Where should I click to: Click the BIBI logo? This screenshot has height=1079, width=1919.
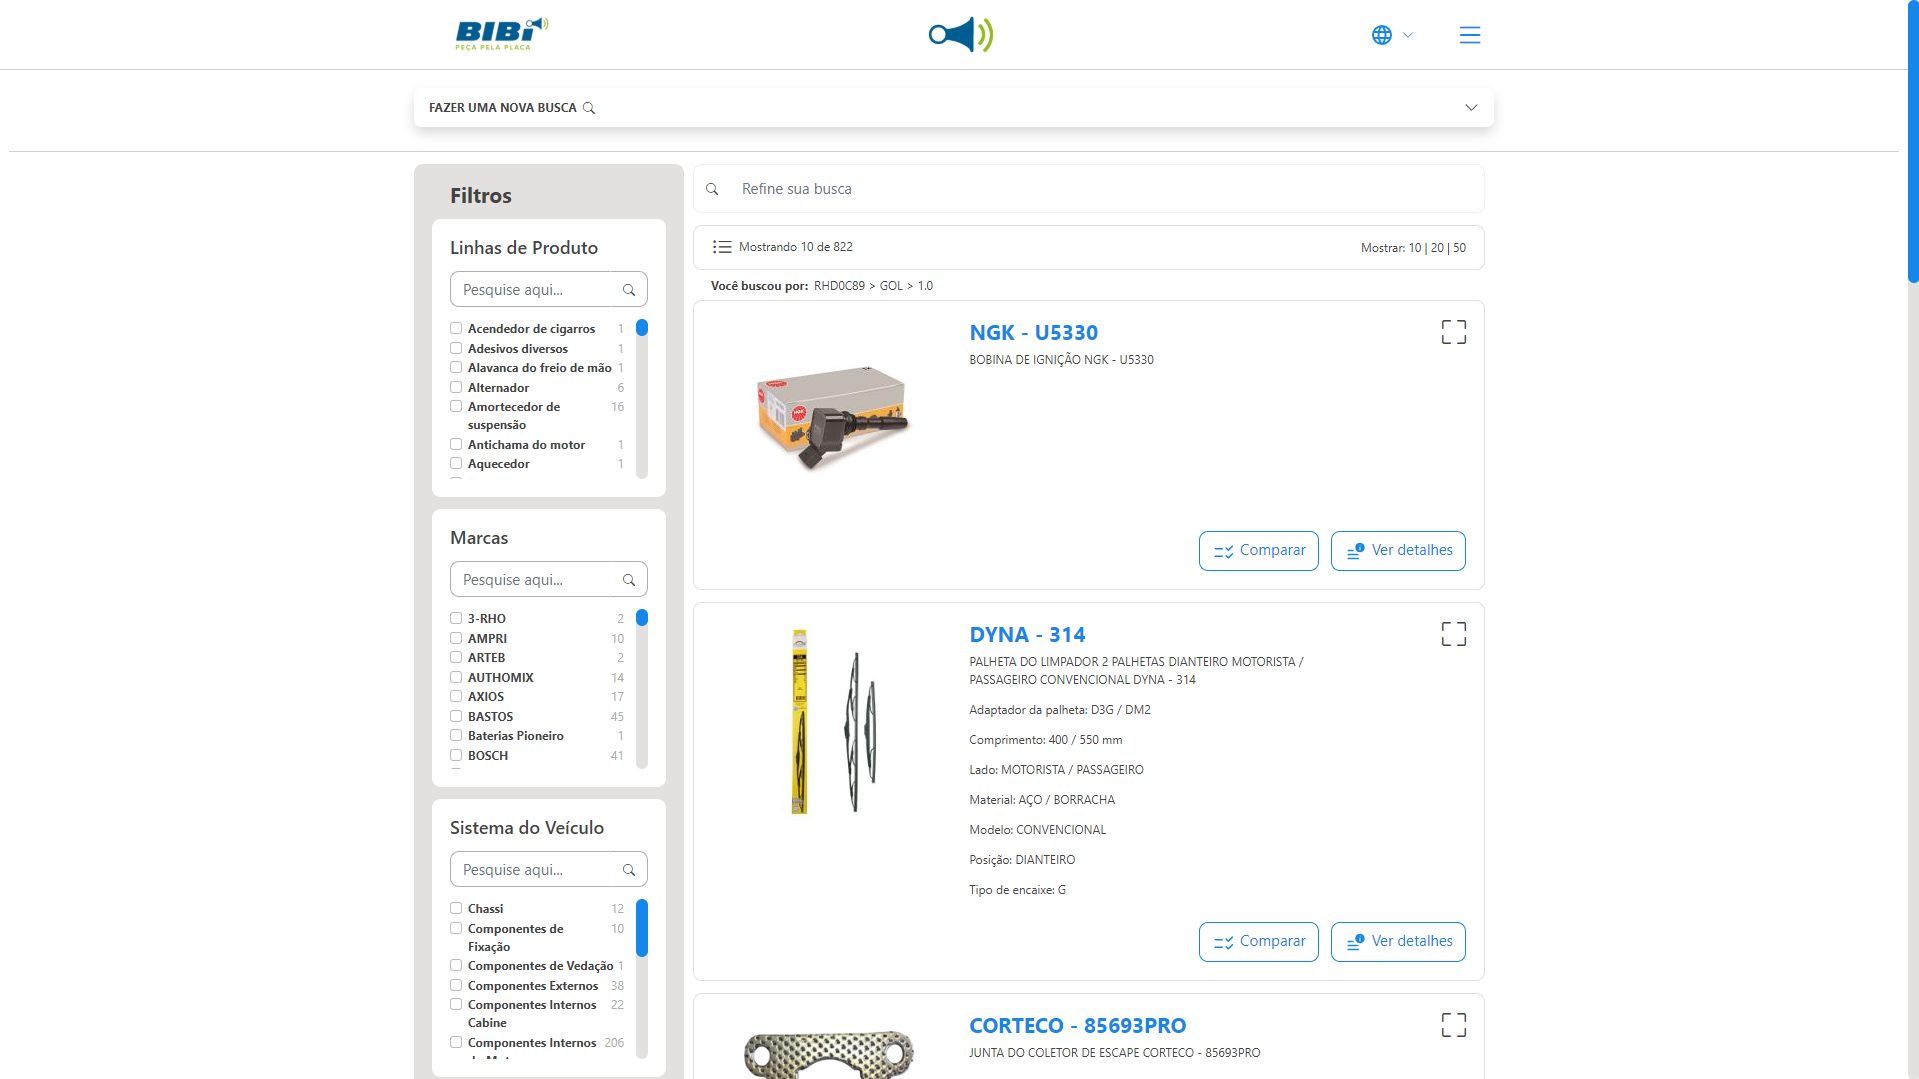tap(502, 34)
